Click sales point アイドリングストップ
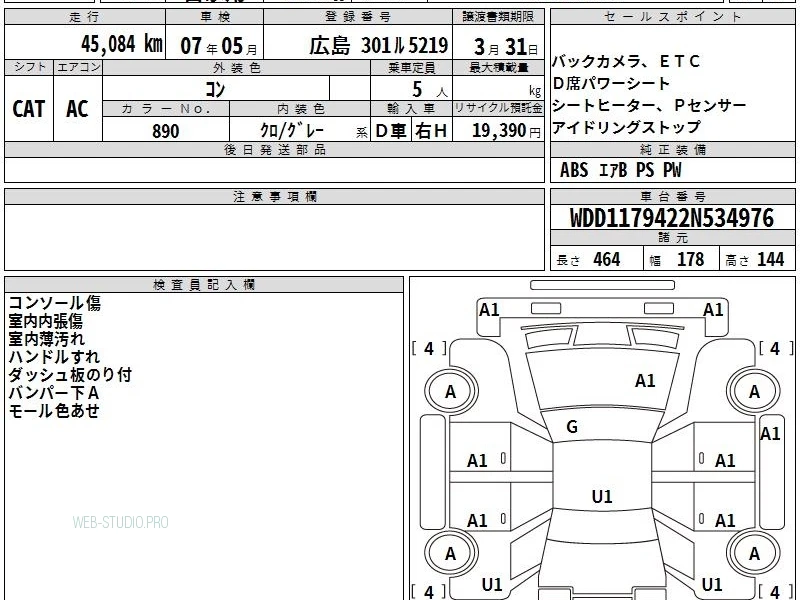The image size is (800, 600). click(626, 127)
